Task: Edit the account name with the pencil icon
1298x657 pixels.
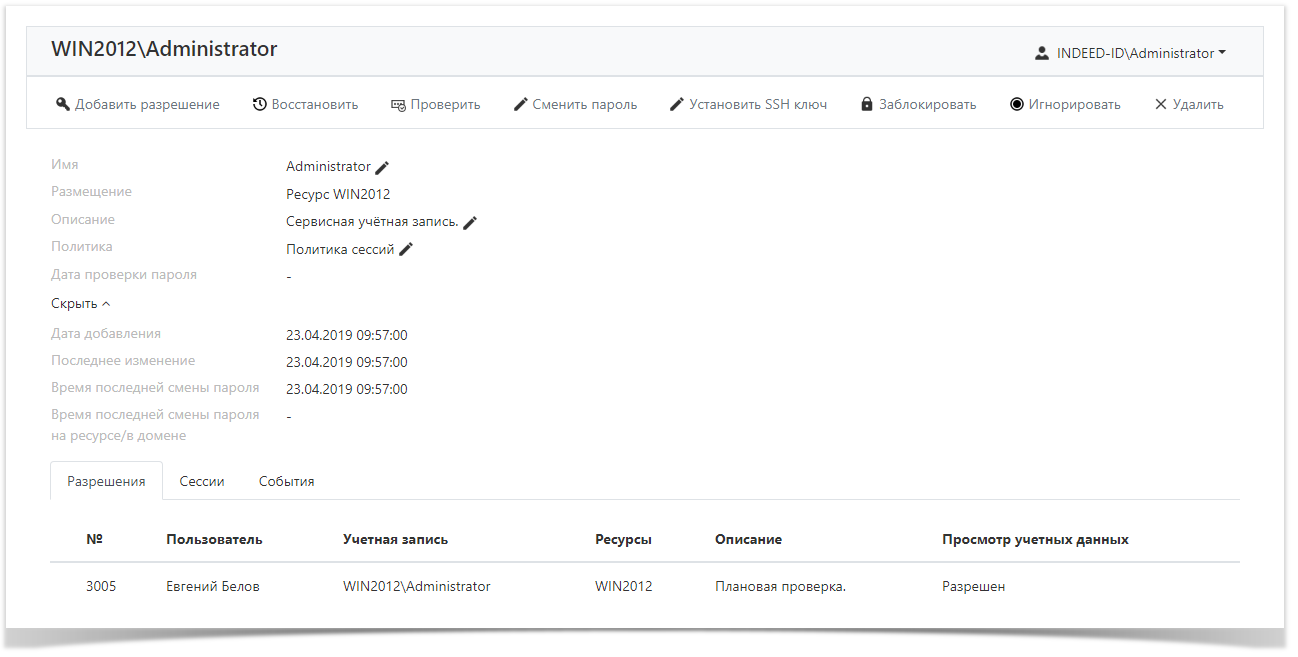Action: (x=381, y=167)
